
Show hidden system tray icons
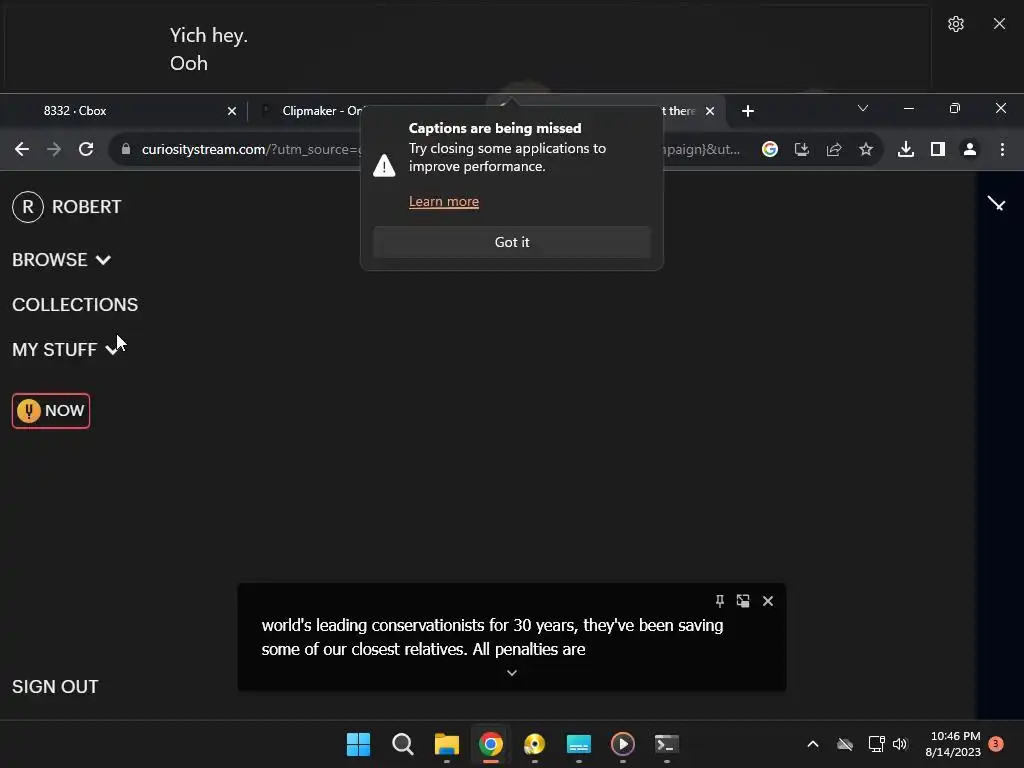813,744
